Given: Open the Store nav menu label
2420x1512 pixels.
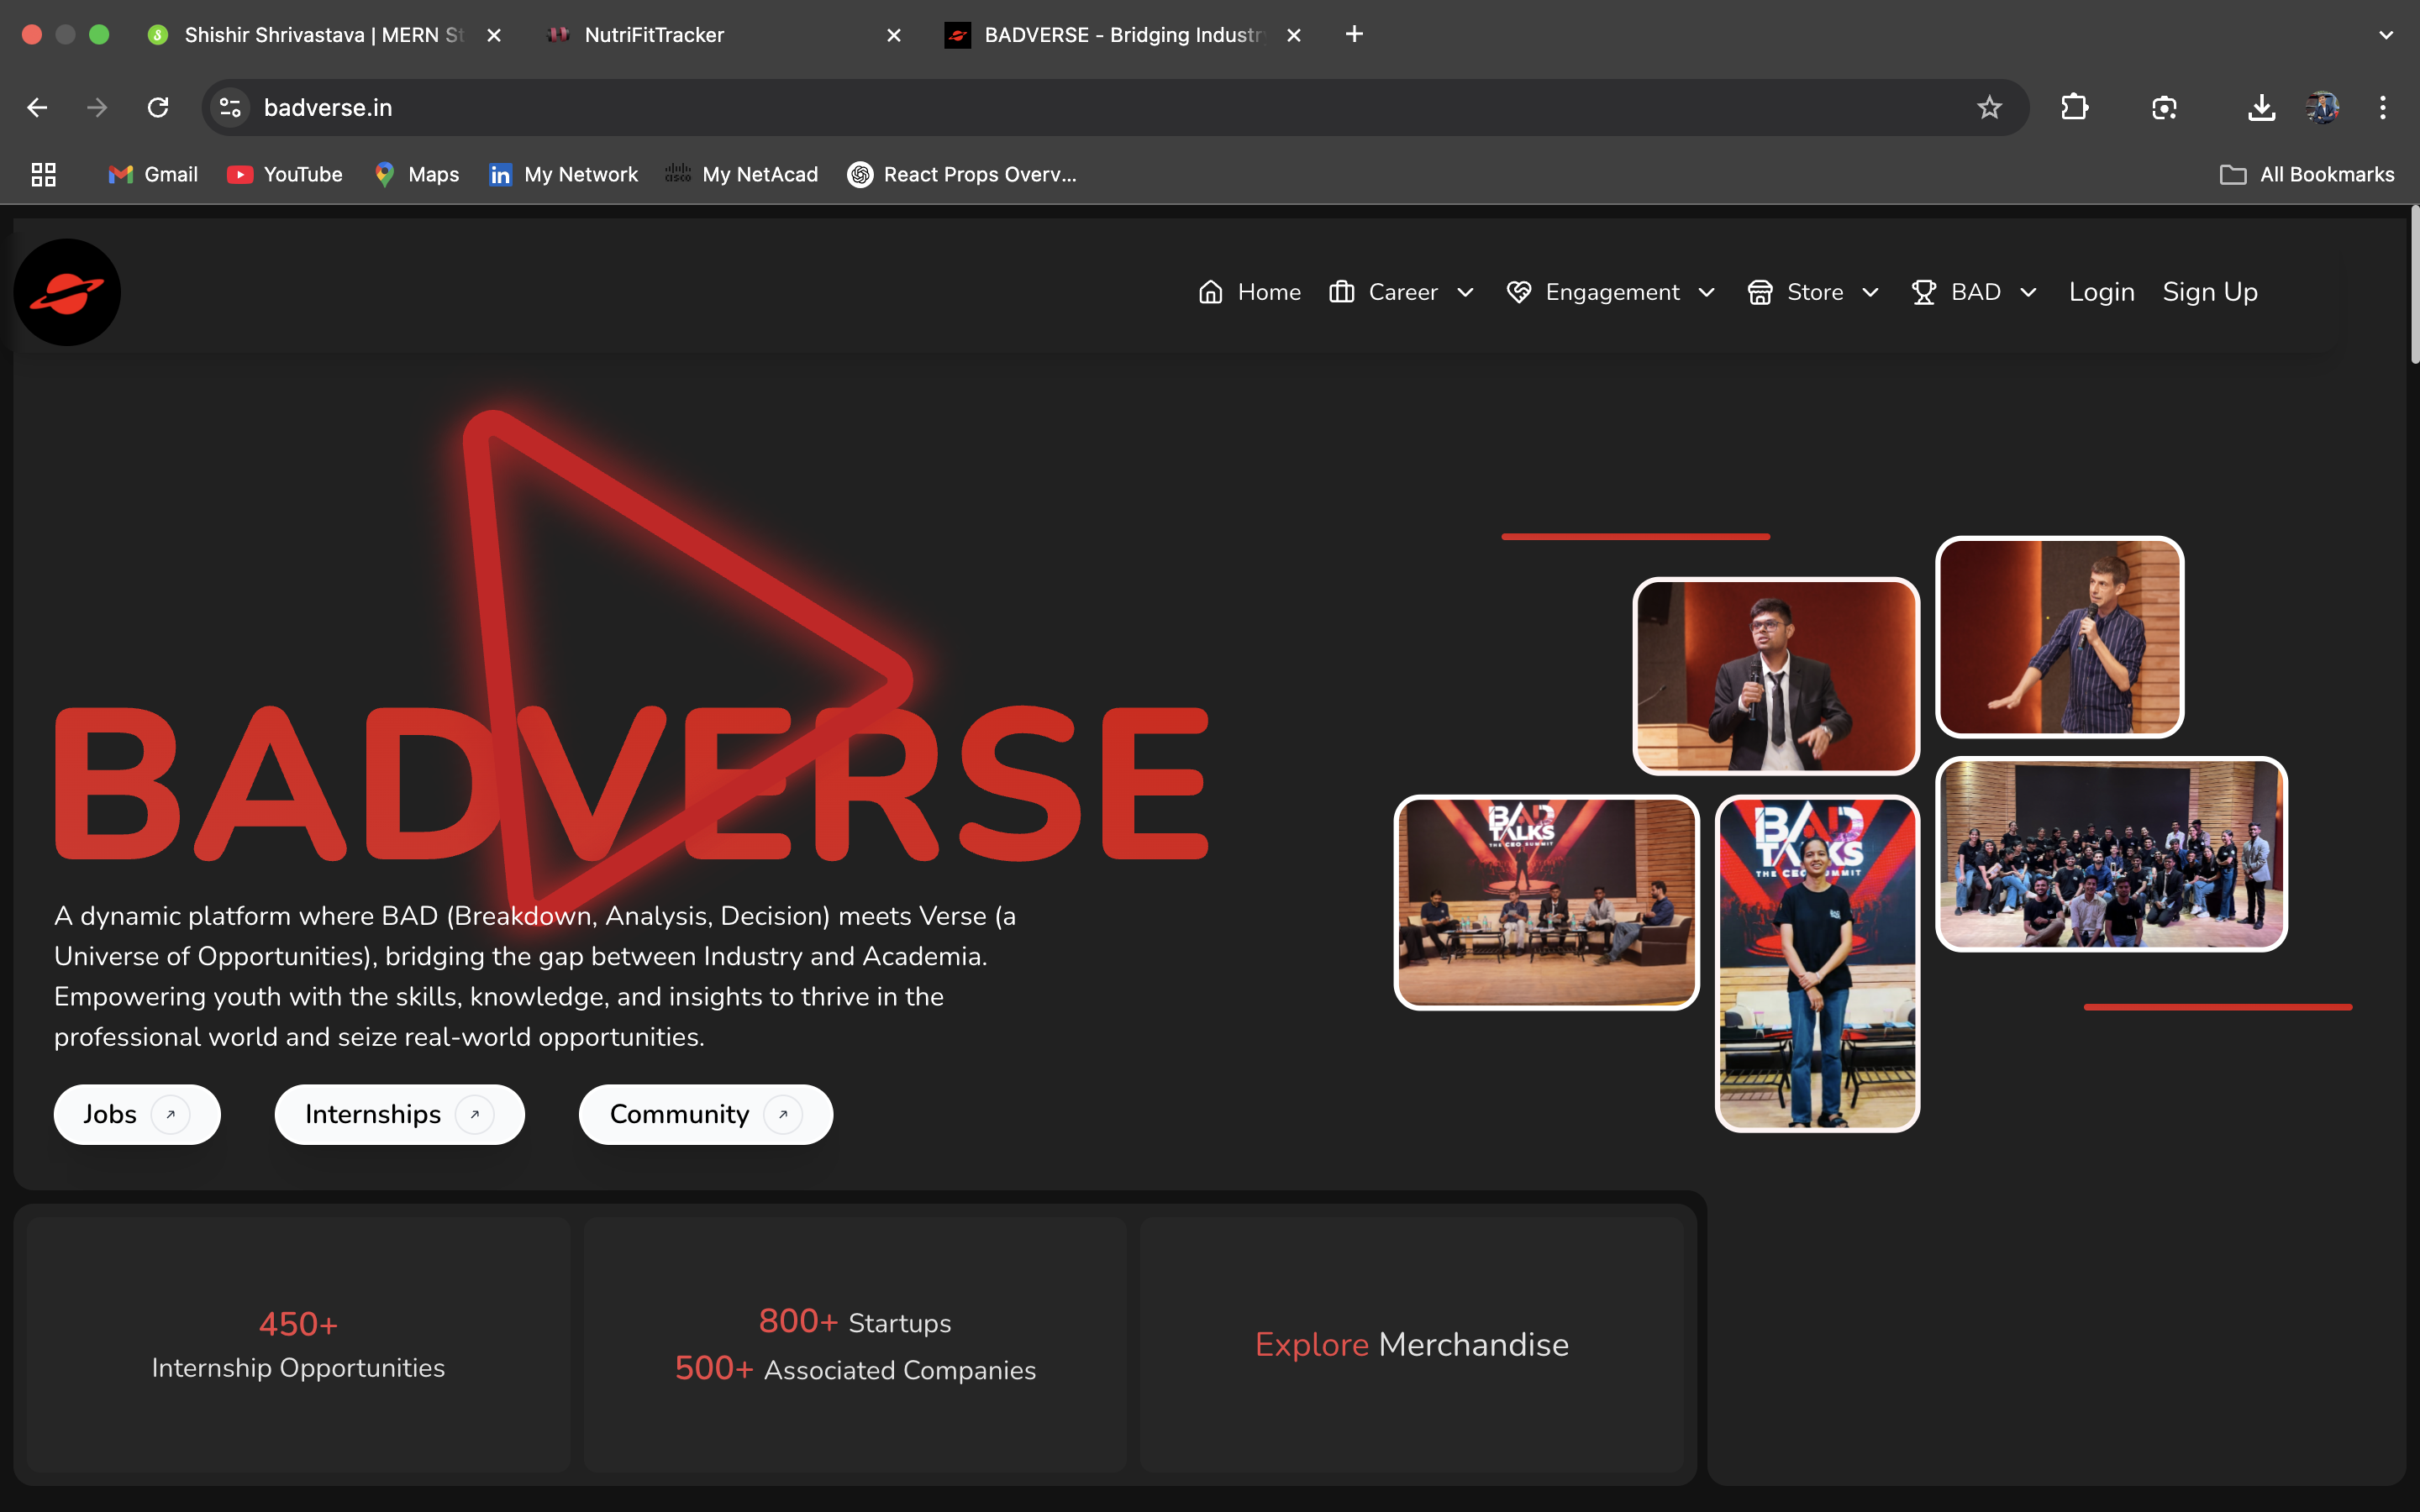Looking at the screenshot, I should point(1815,292).
